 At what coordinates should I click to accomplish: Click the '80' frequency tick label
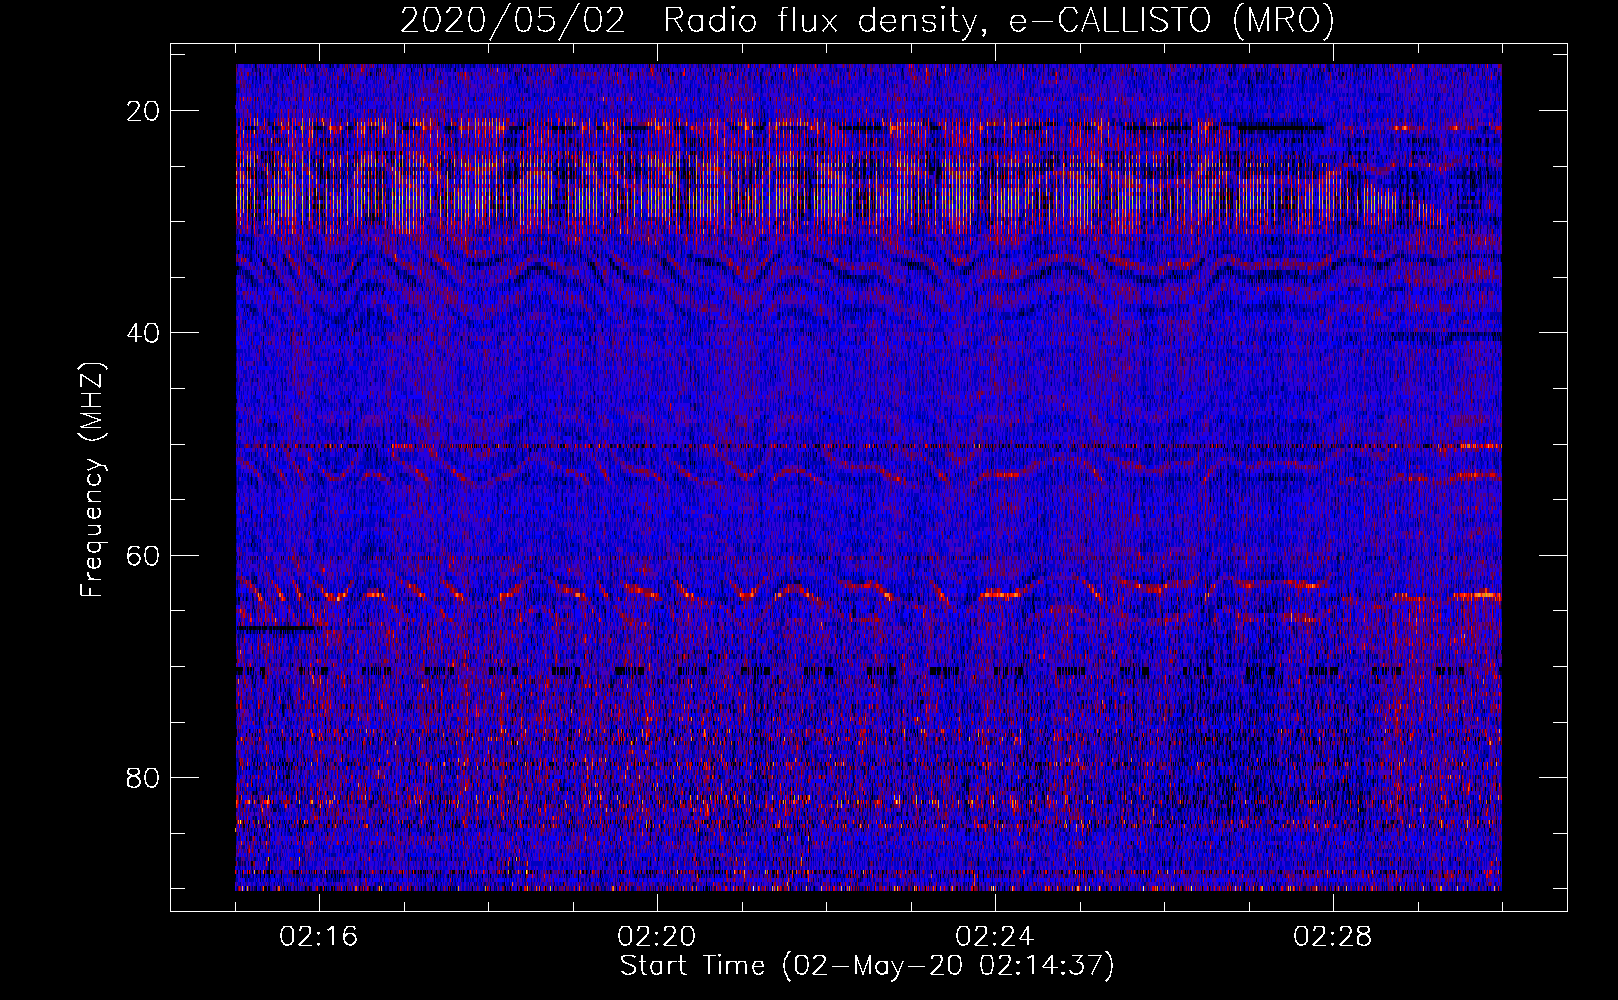pos(144,777)
